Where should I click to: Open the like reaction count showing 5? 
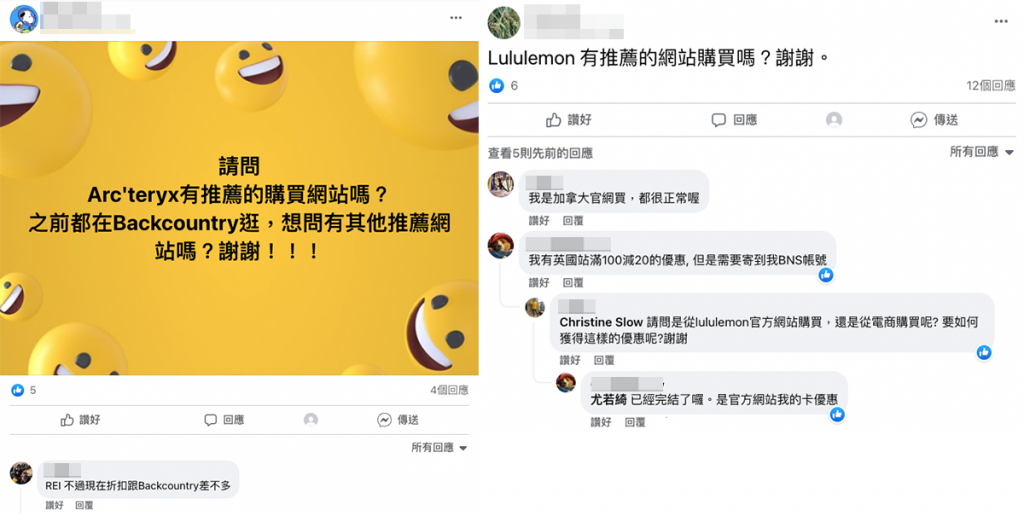24,390
